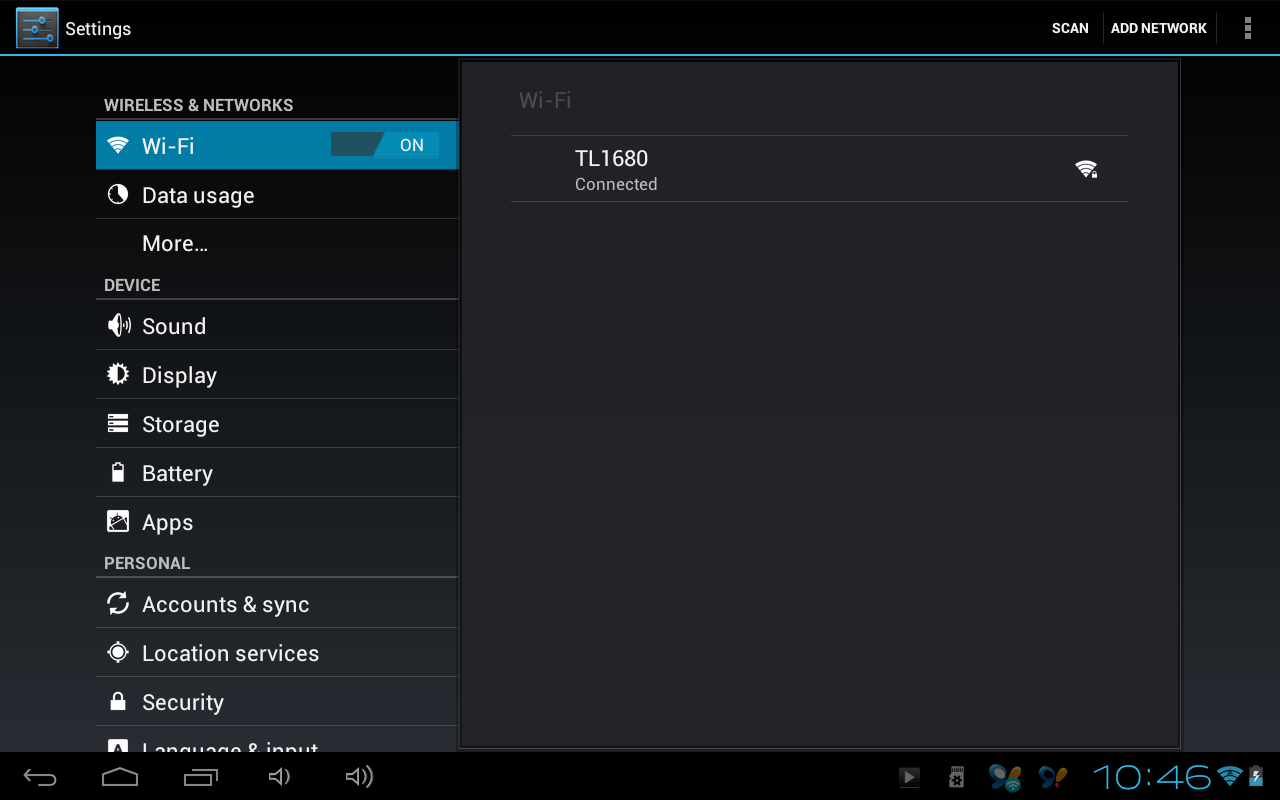The image size is (1280, 800).
Task: Tap the second butterfly notification icon
Action: [1052, 777]
